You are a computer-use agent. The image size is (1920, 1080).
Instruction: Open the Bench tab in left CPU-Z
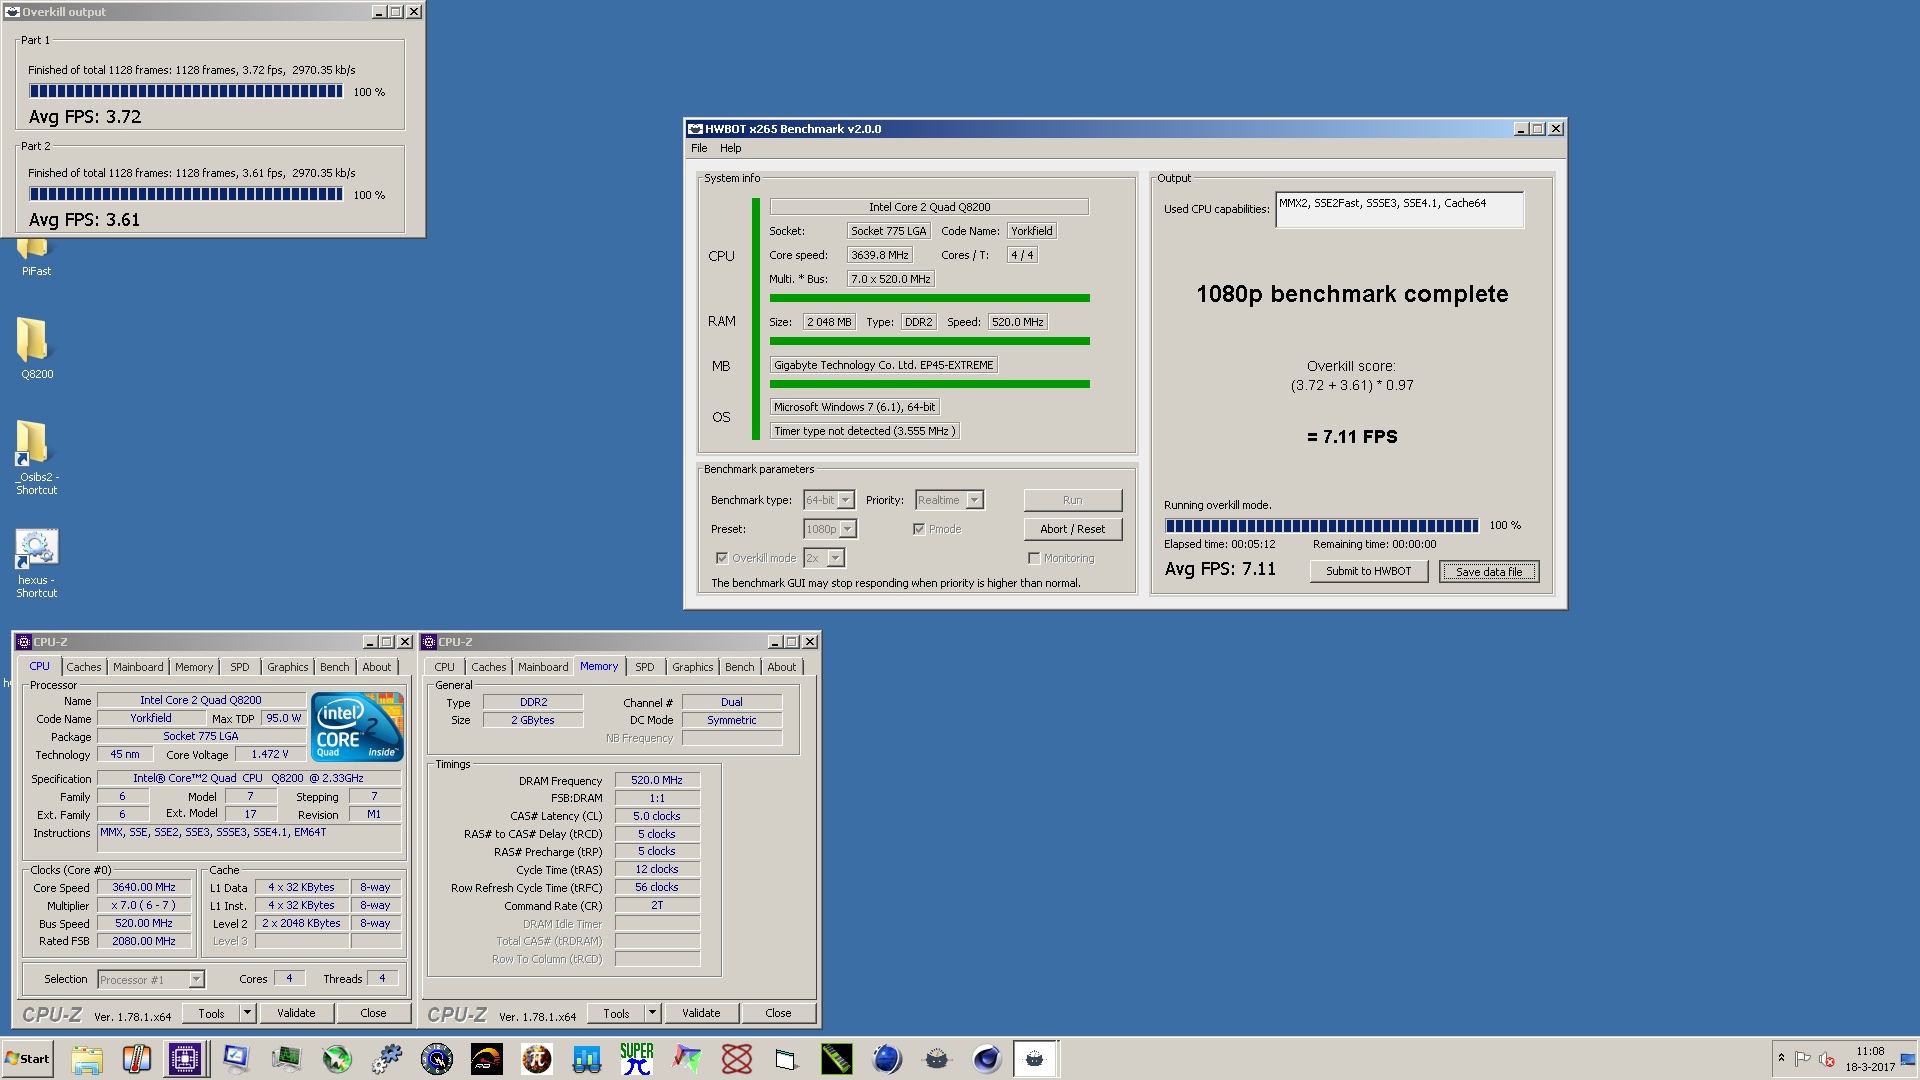[x=335, y=667]
